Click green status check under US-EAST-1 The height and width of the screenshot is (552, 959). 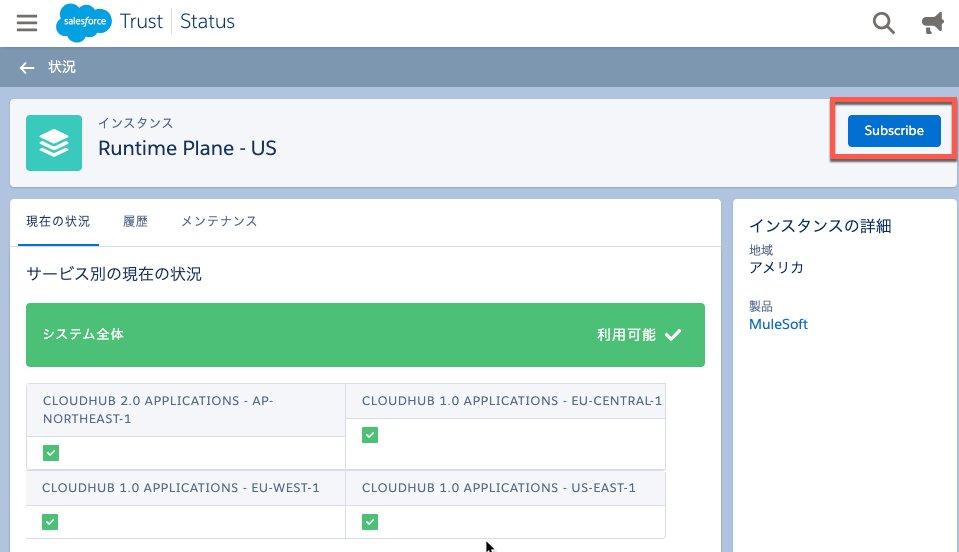click(370, 522)
